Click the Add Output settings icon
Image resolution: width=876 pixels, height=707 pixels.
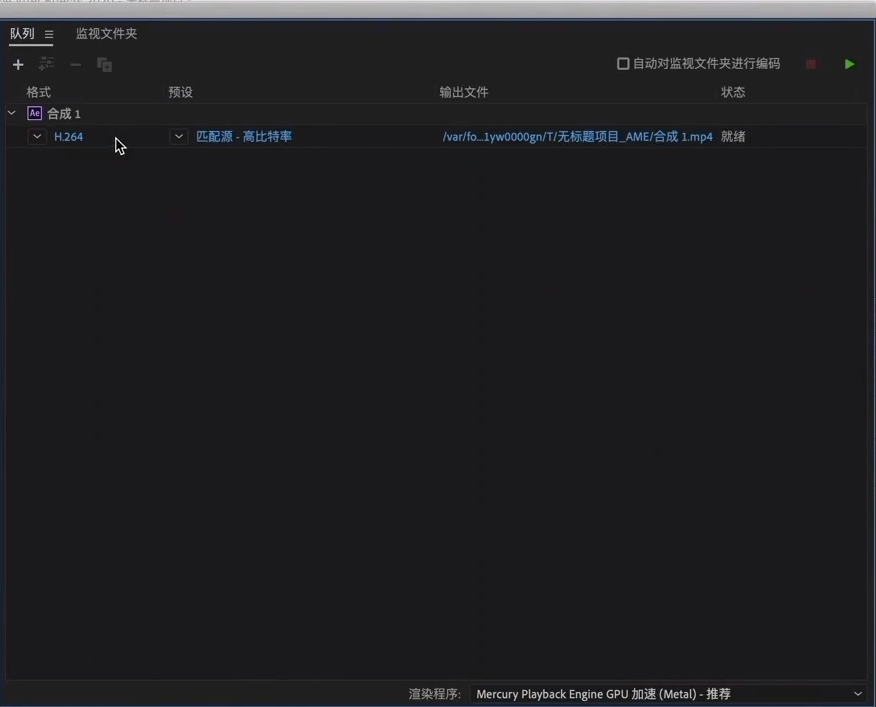tap(46, 64)
